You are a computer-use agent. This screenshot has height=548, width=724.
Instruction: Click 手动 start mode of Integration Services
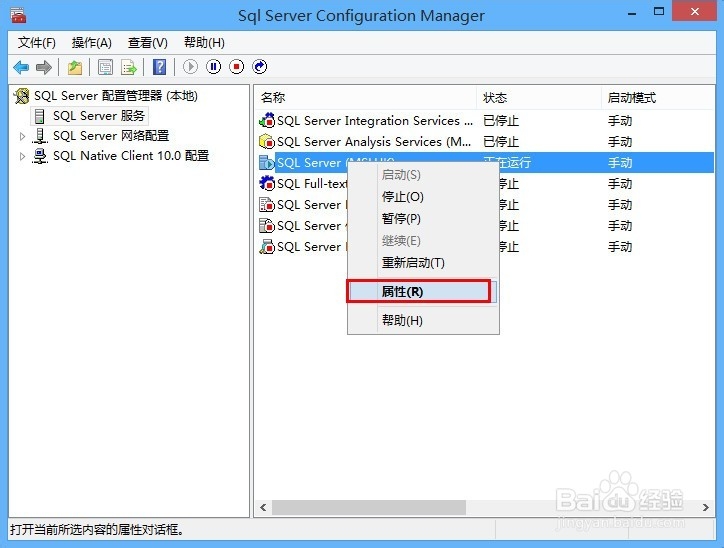[620, 121]
